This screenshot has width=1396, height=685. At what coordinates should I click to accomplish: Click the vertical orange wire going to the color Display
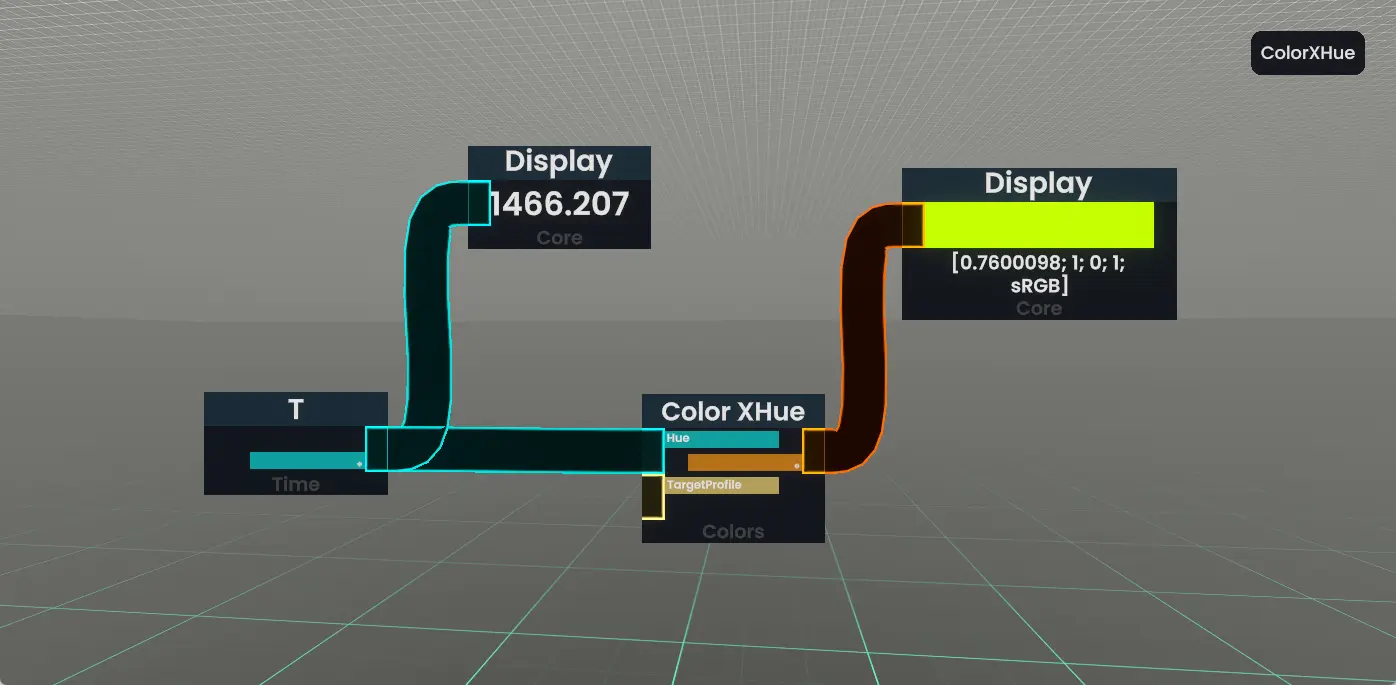pyautogui.click(x=860, y=330)
